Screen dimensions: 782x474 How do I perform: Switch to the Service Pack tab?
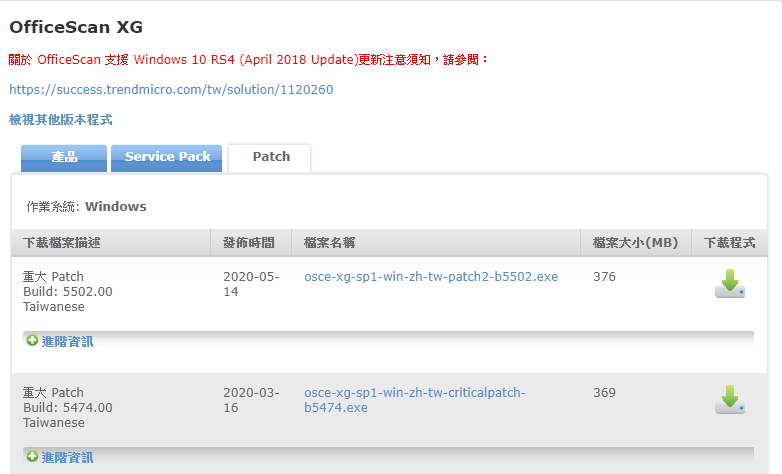(x=167, y=158)
